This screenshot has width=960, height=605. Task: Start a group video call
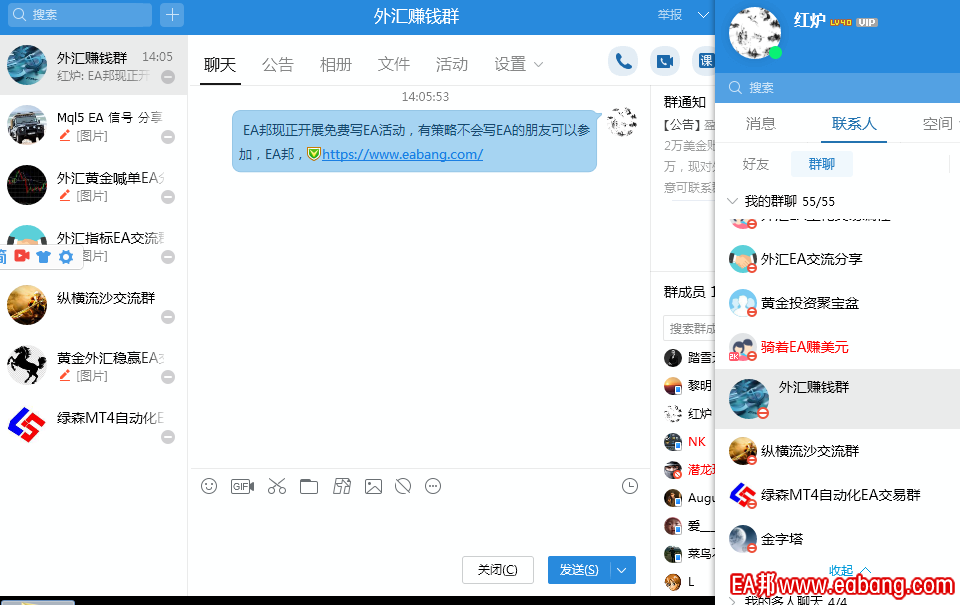[x=664, y=61]
